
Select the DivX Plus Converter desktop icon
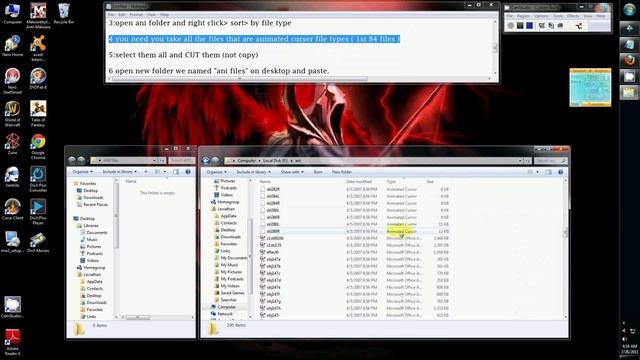(x=38, y=180)
